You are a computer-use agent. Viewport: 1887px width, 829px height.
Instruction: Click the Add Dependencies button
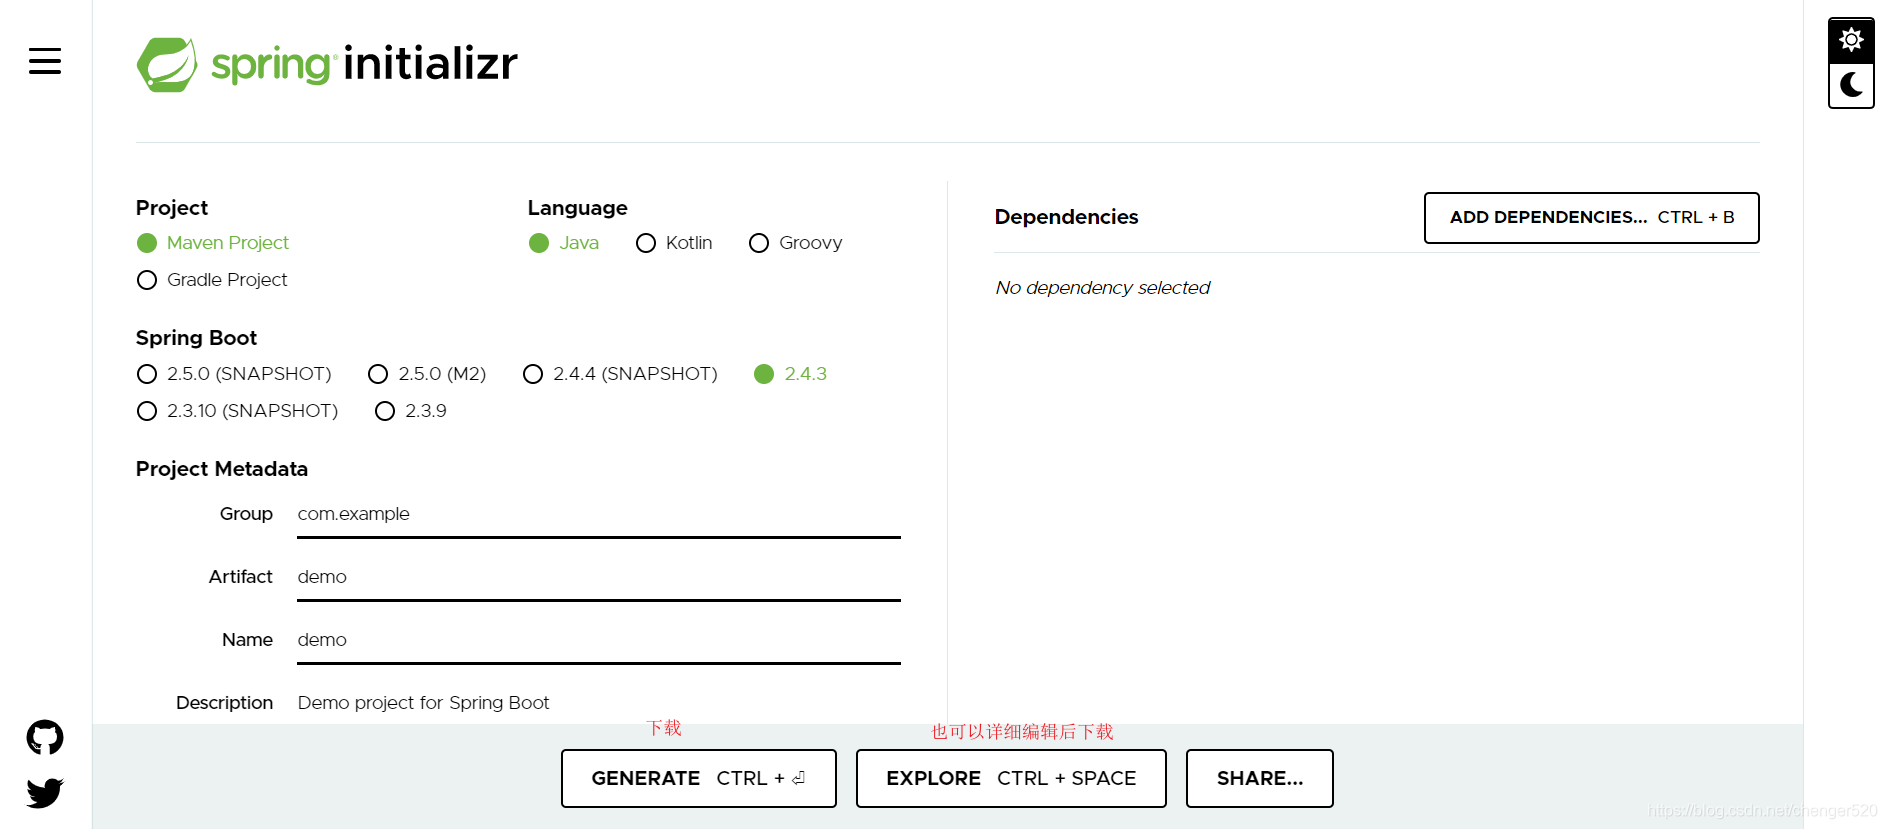pos(1591,218)
